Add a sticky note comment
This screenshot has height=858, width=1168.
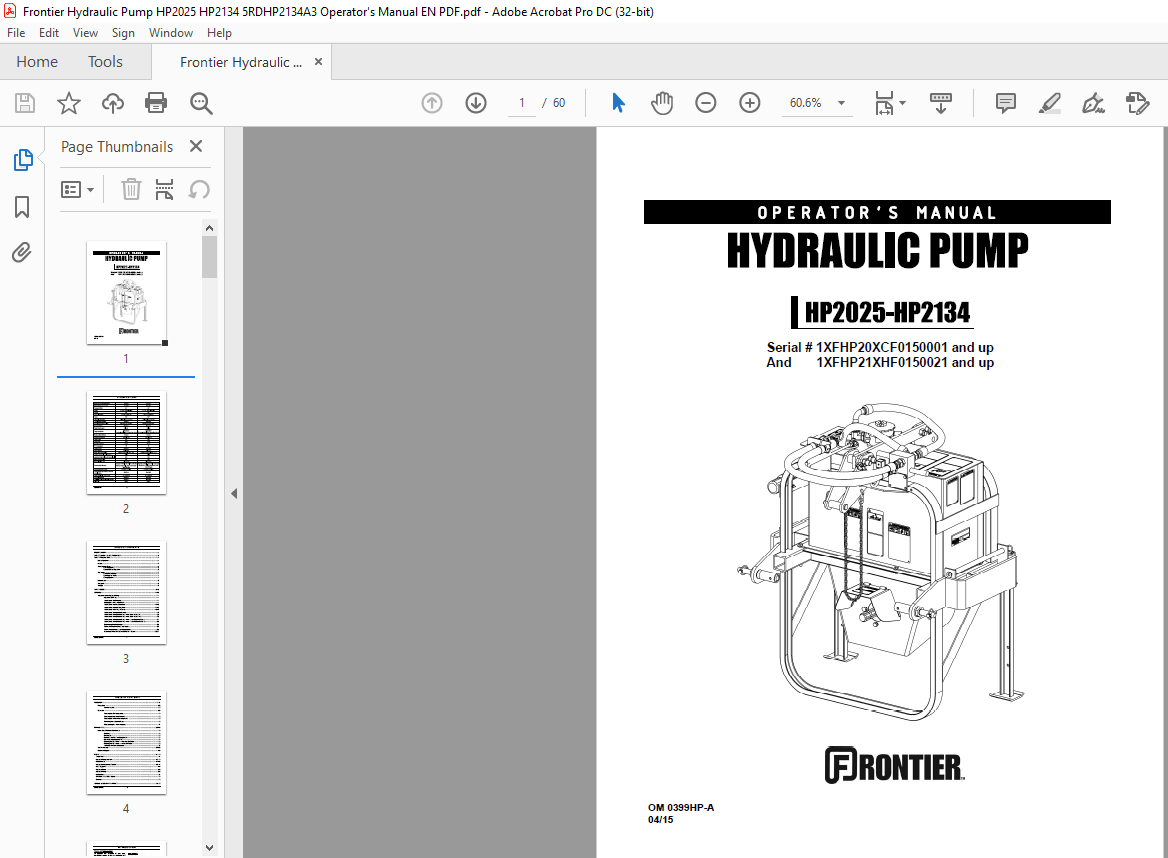click(x=1005, y=102)
